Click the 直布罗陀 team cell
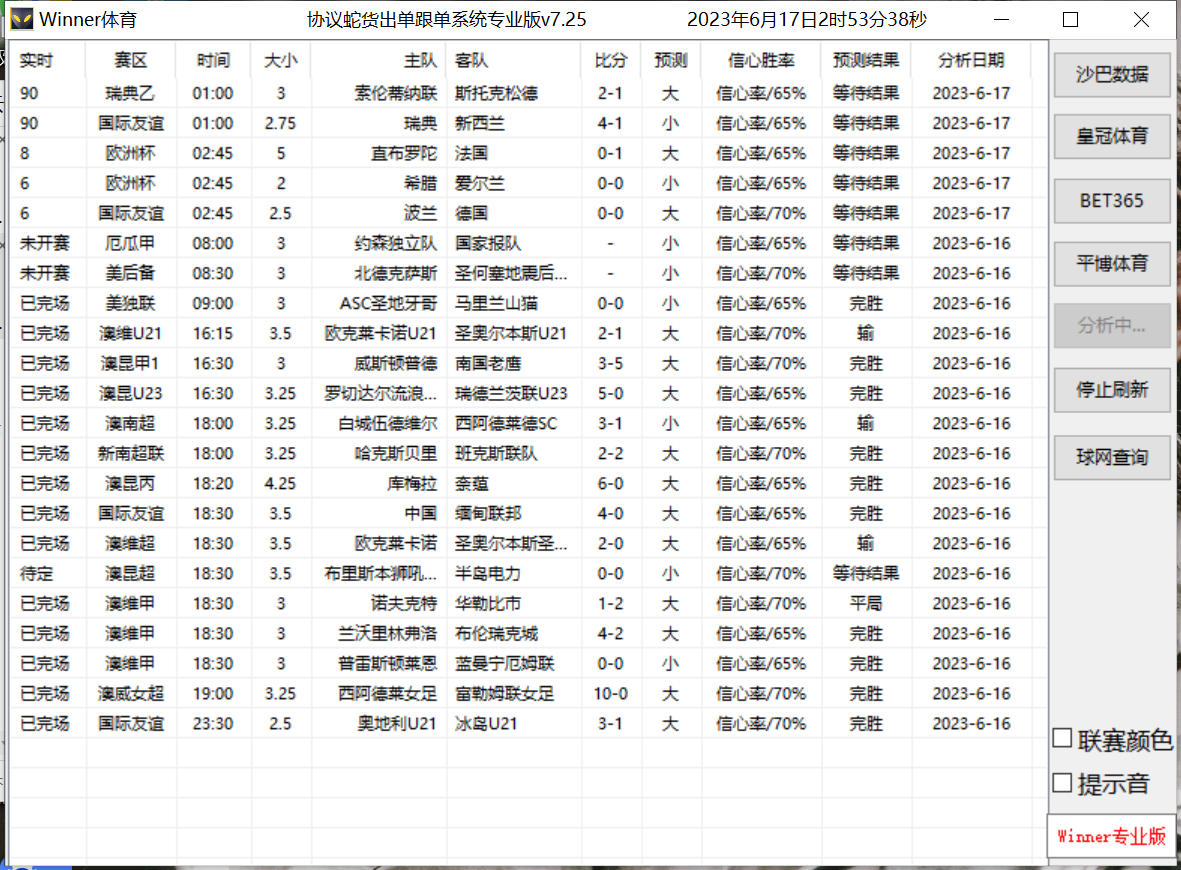This screenshot has height=870, width=1181. [404, 154]
